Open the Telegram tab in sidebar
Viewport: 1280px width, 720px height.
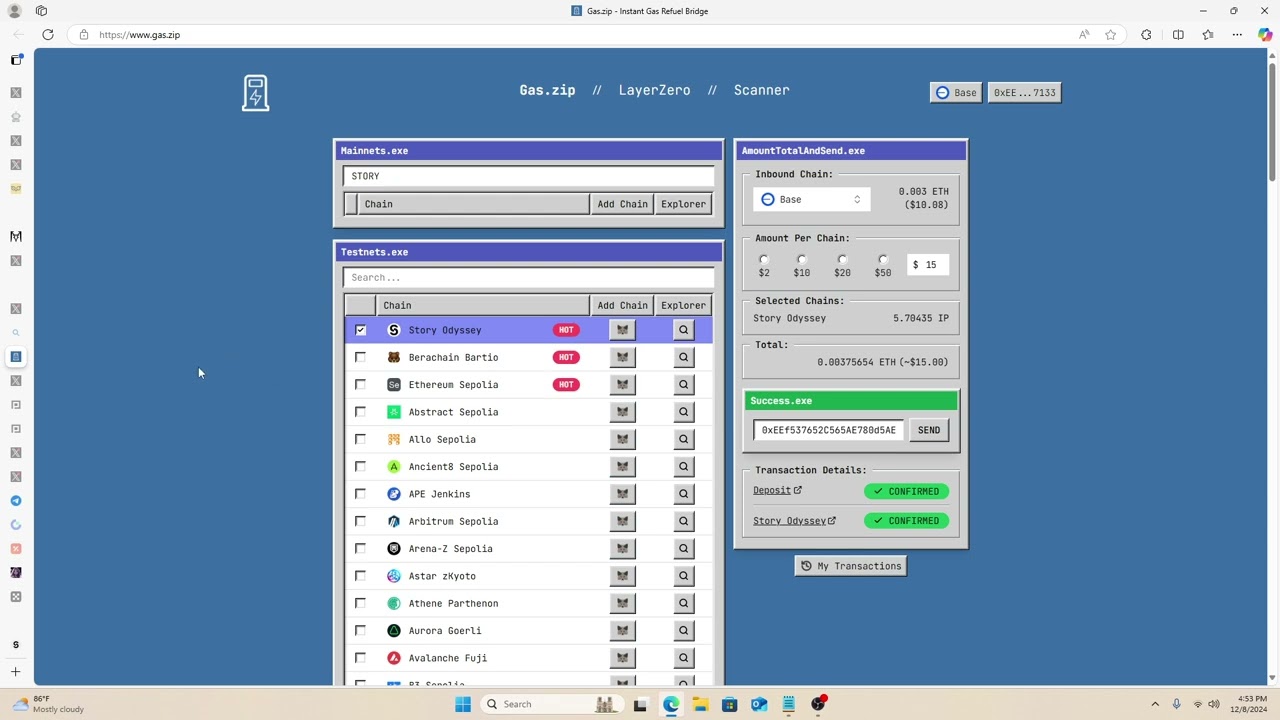(15, 501)
